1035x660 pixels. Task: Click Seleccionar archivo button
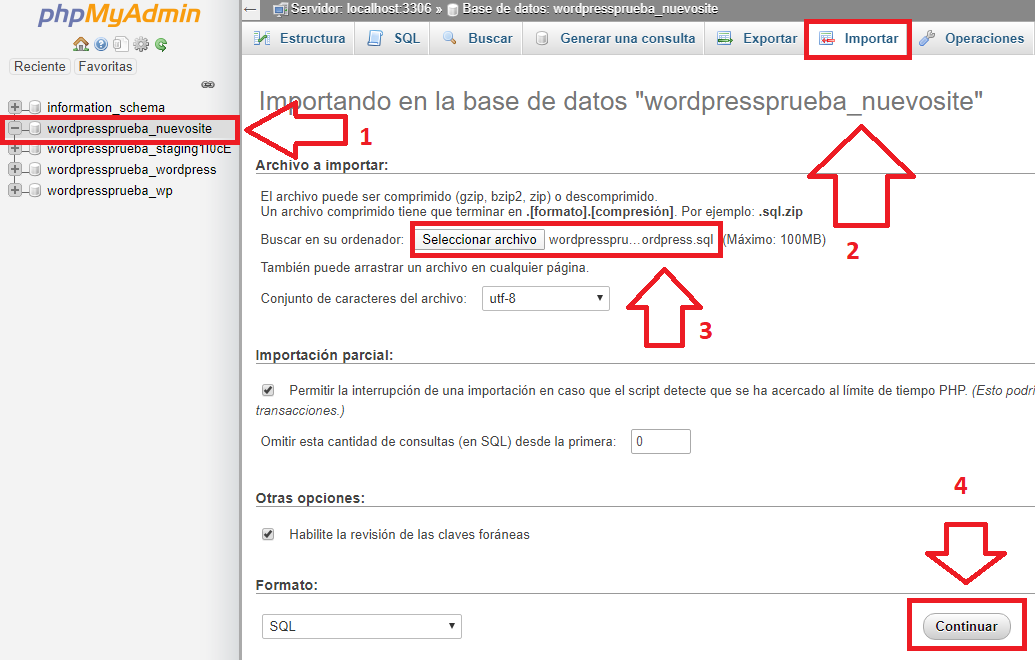tap(479, 240)
